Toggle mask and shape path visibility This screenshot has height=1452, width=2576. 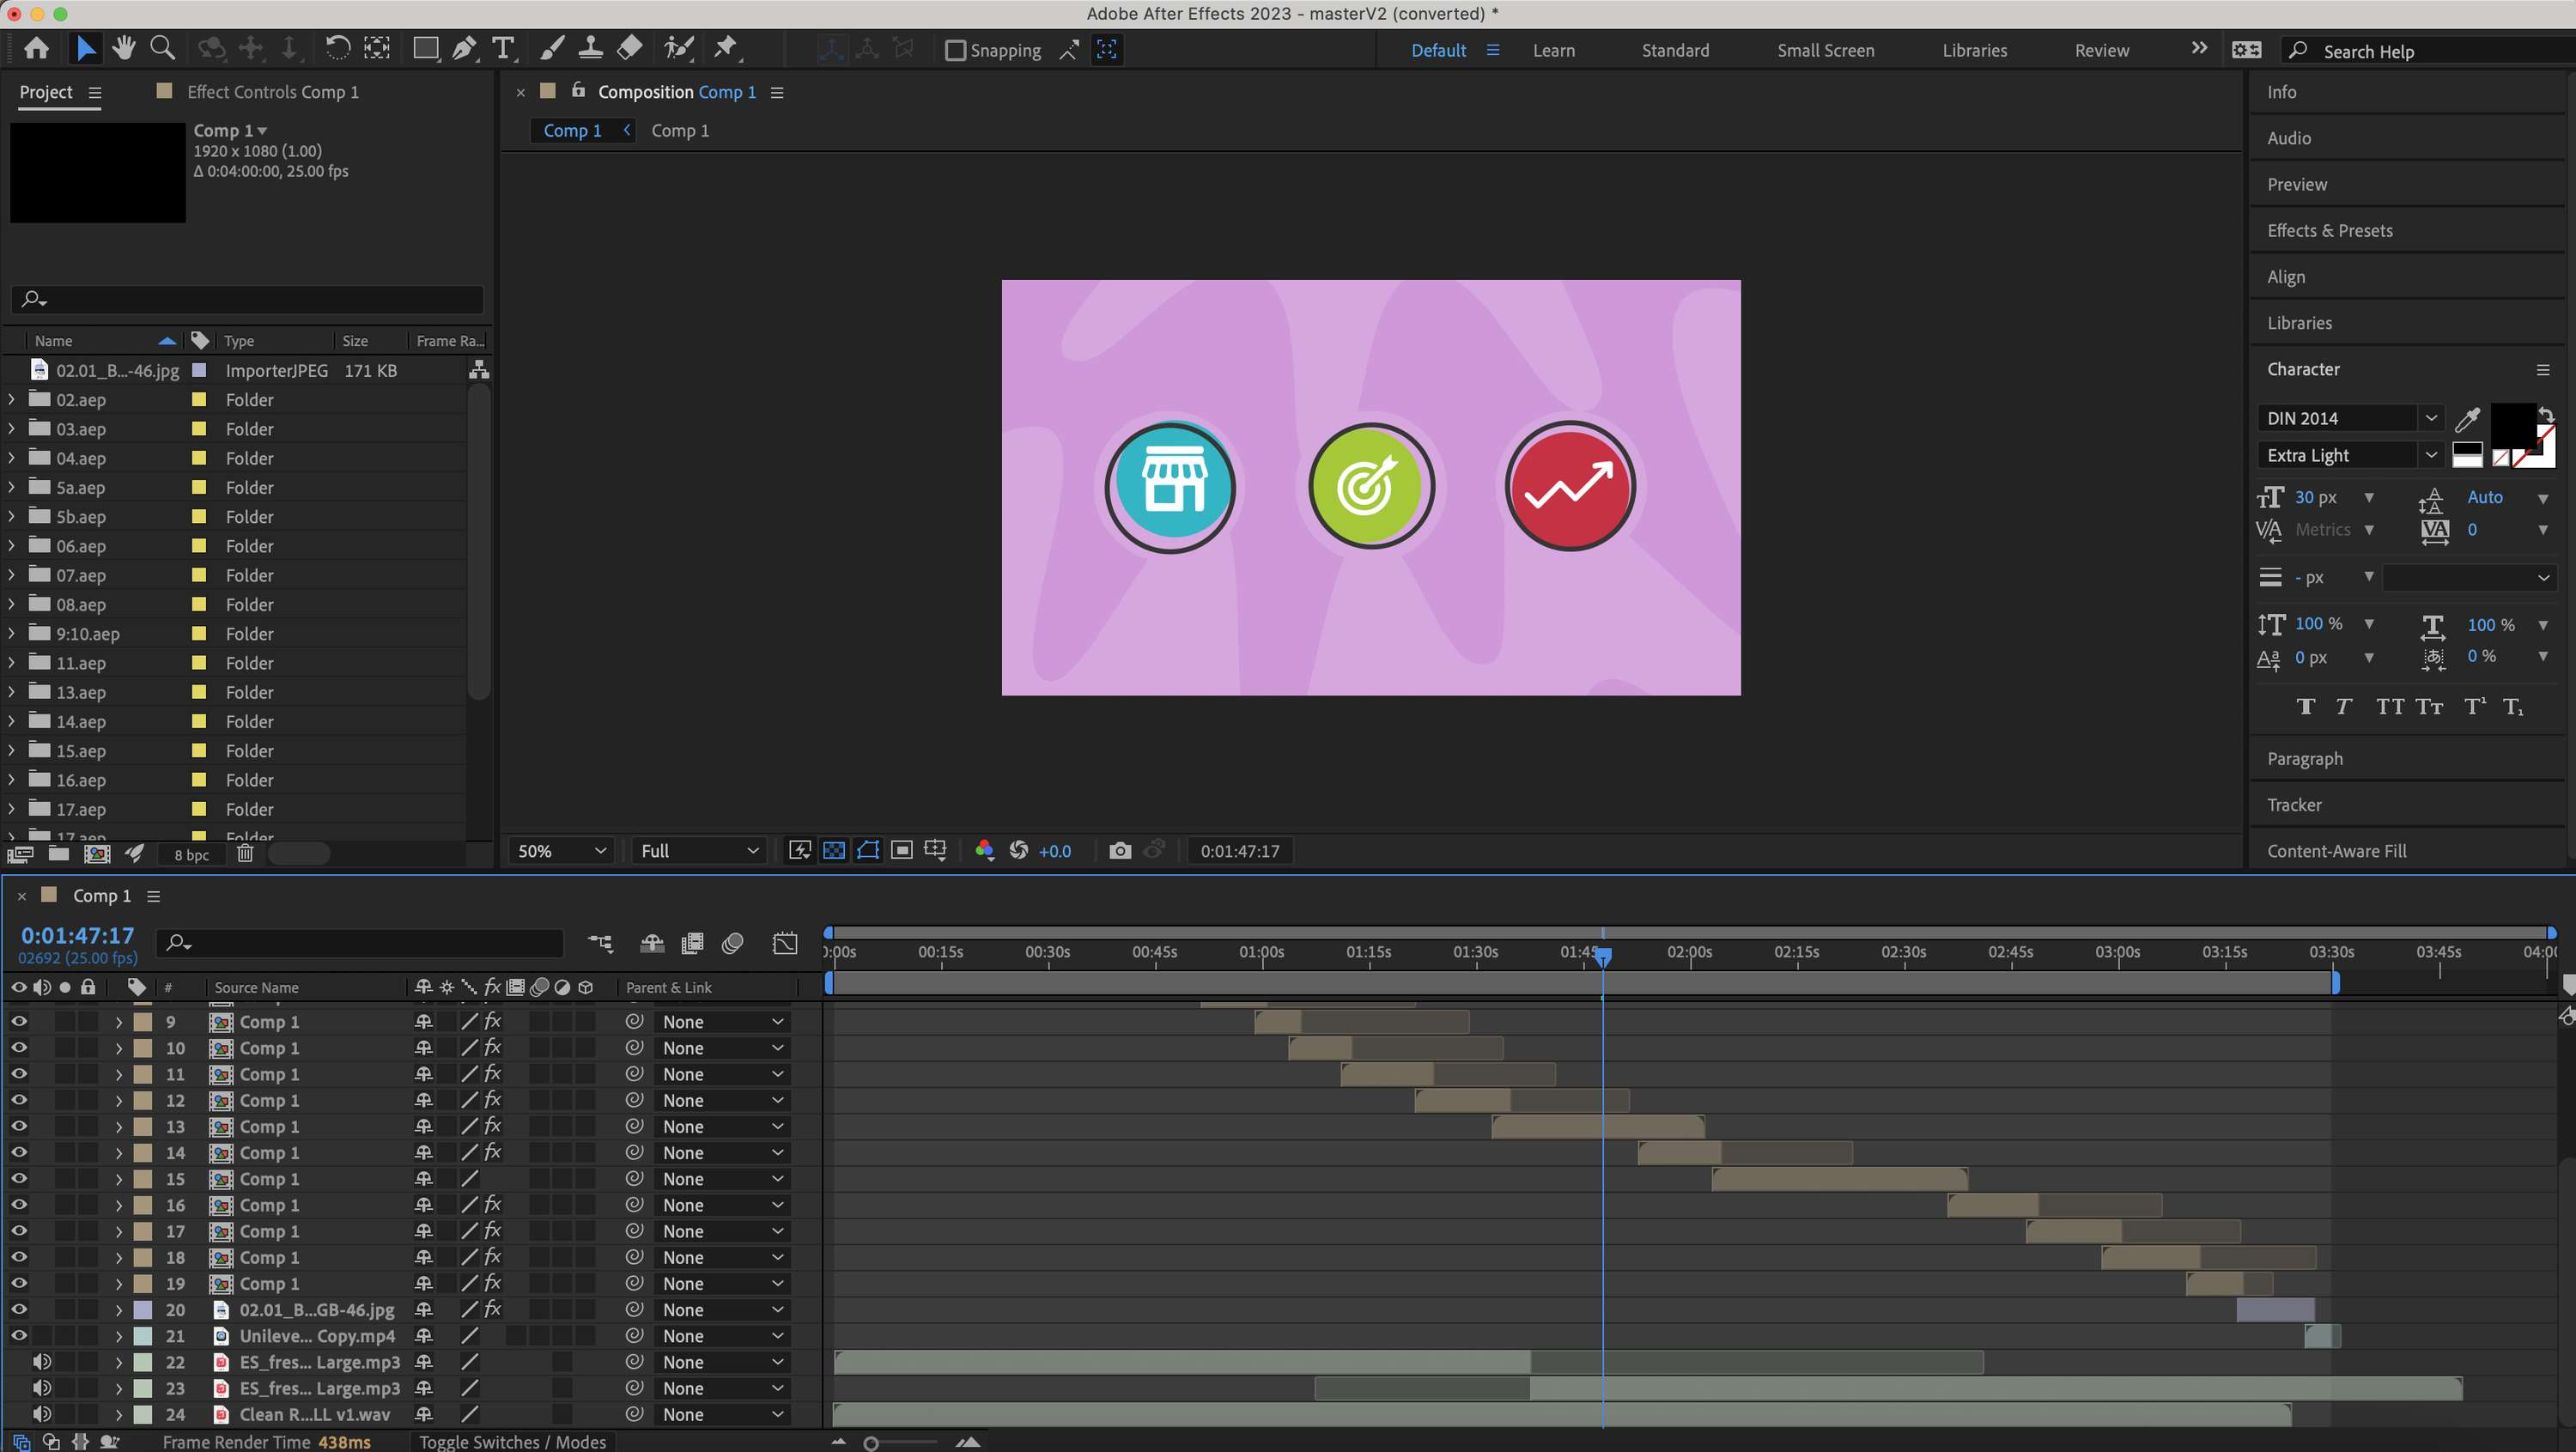[x=868, y=850]
